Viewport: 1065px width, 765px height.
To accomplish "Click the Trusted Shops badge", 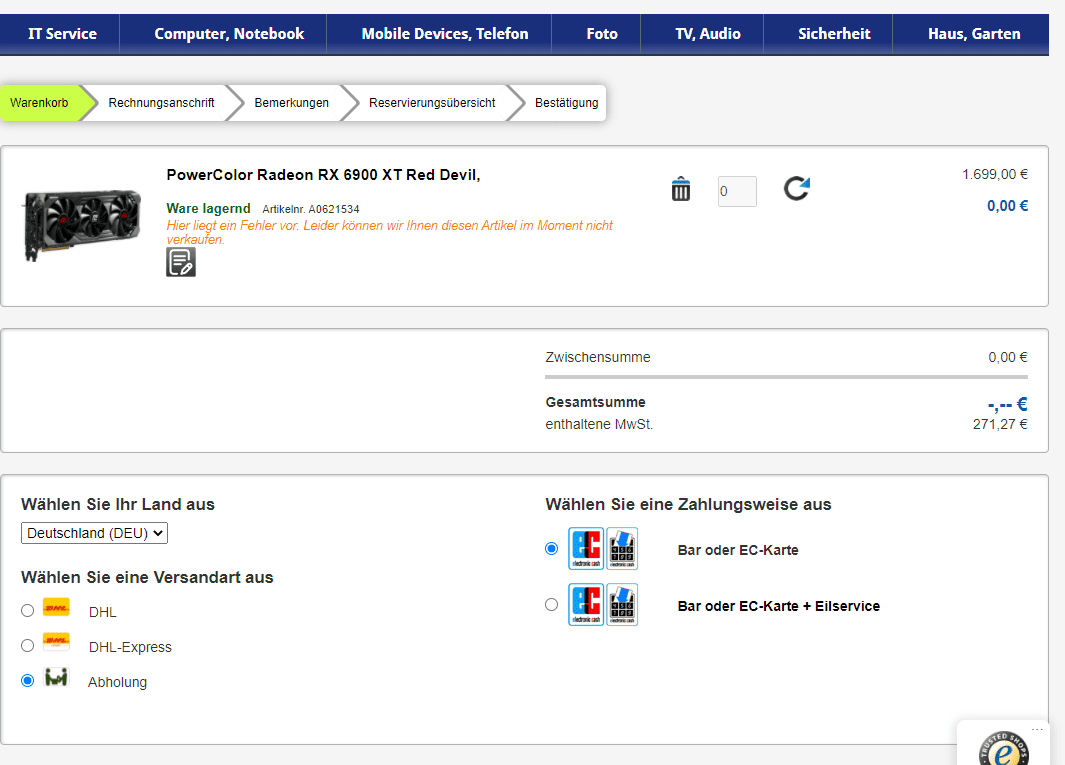I will click(x=1004, y=749).
